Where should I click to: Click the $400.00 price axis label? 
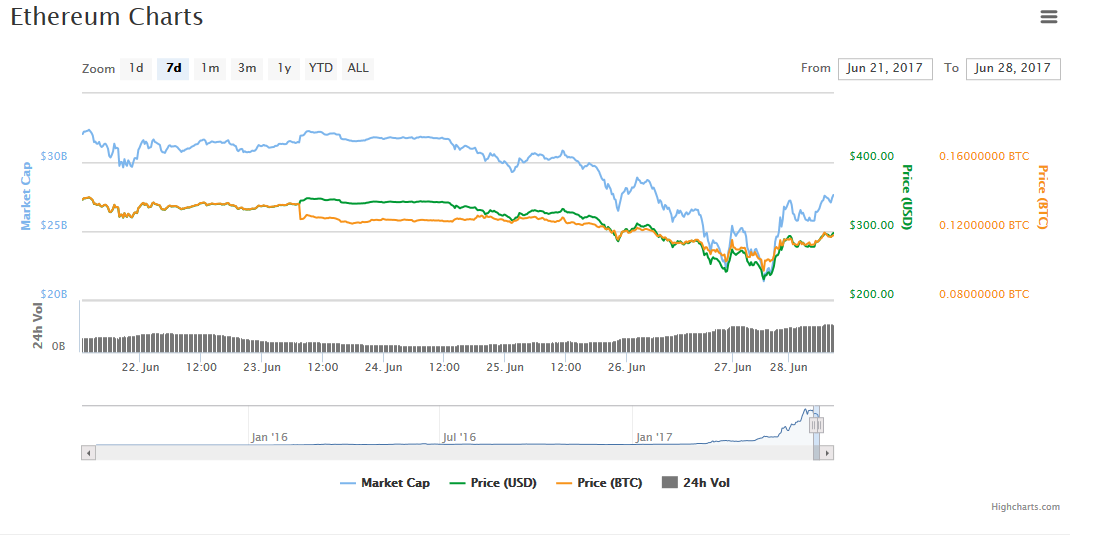[x=871, y=156]
